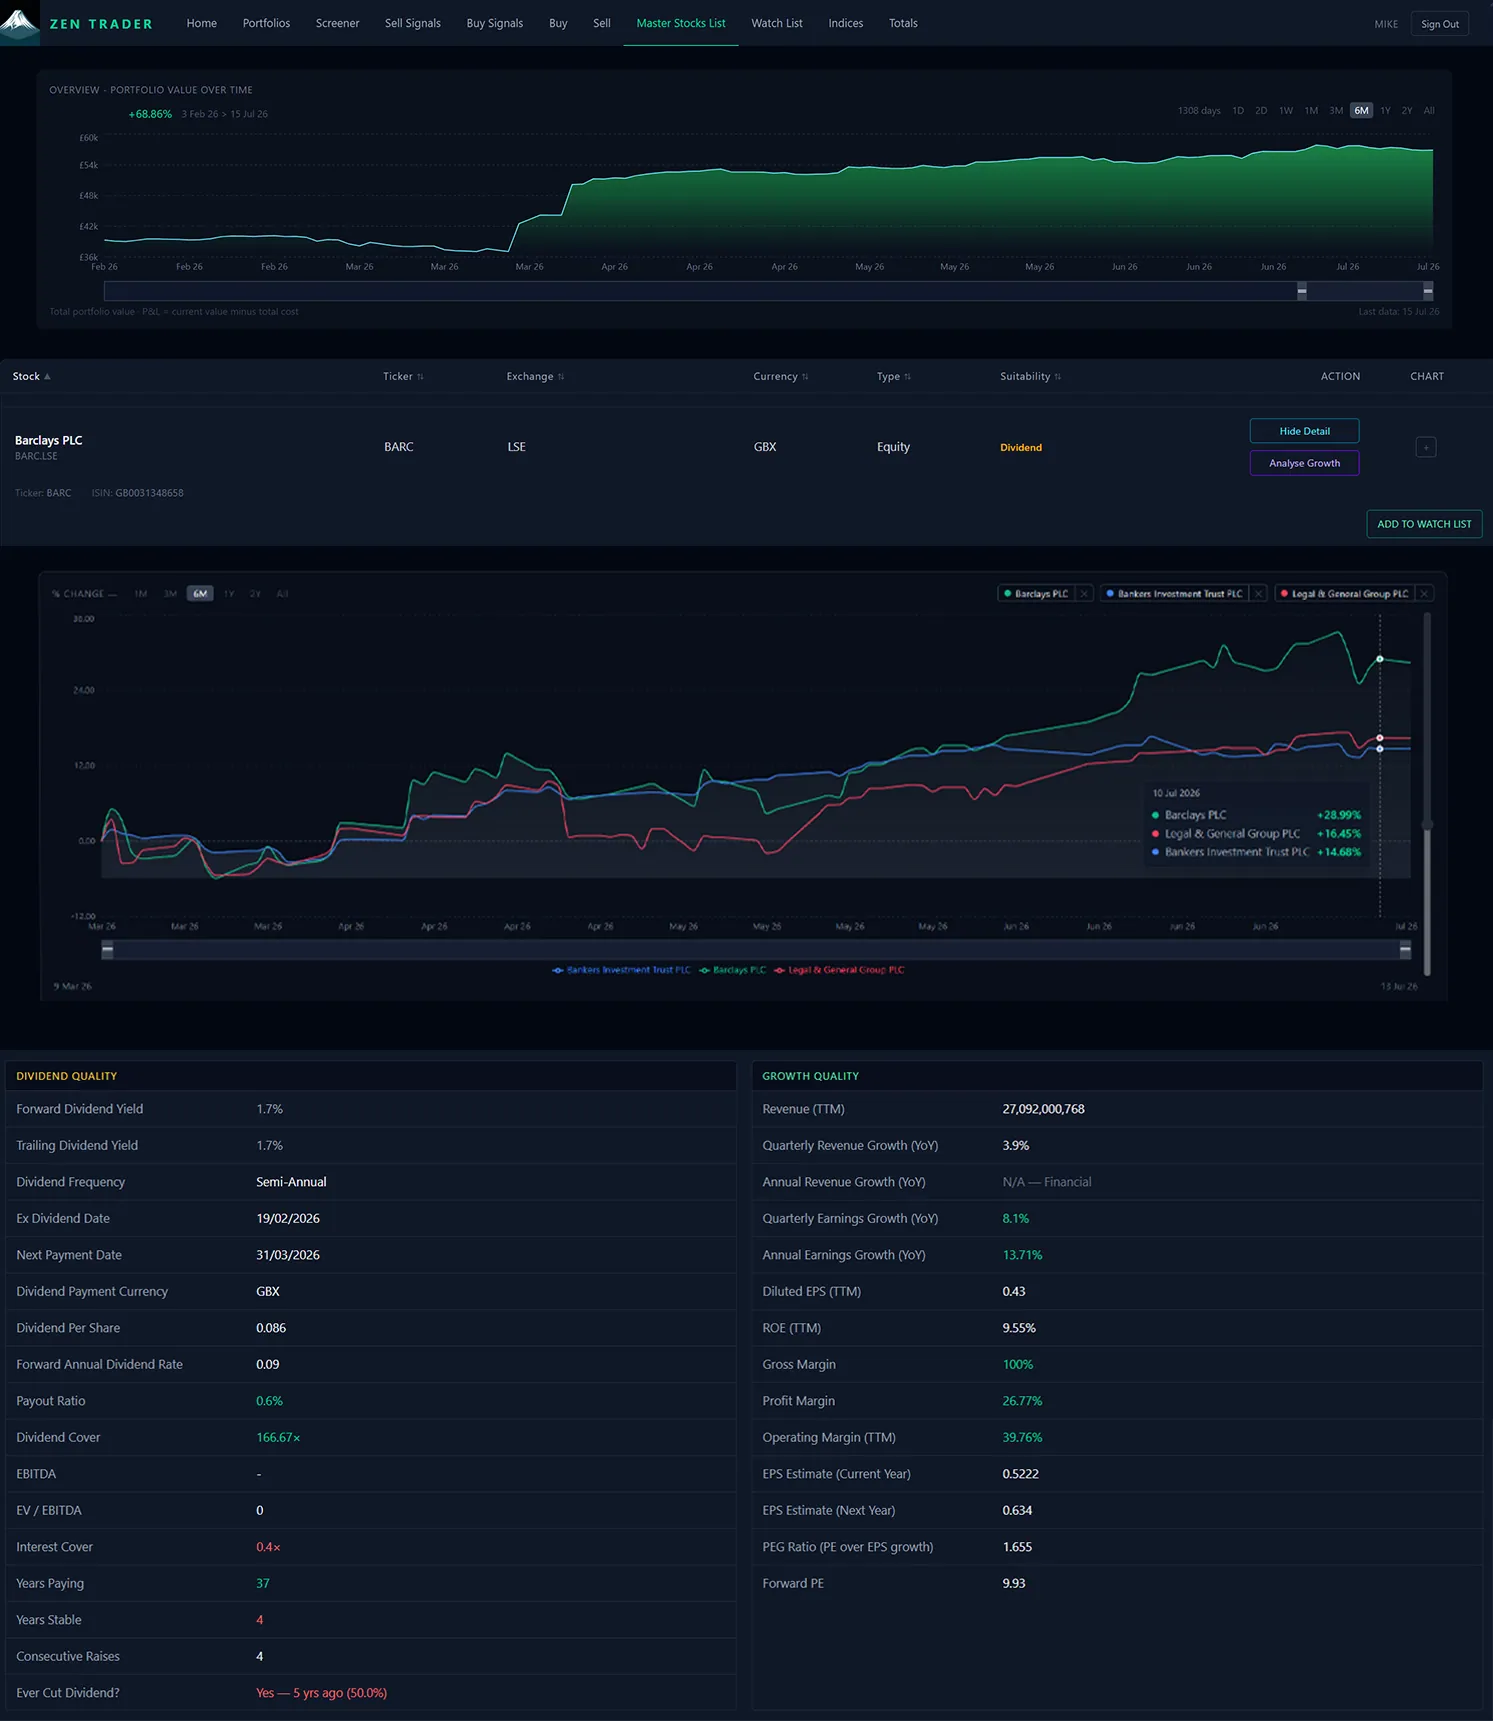Click the chart plus icon in Barclays row
The width and height of the screenshot is (1493, 1721).
[1426, 447]
